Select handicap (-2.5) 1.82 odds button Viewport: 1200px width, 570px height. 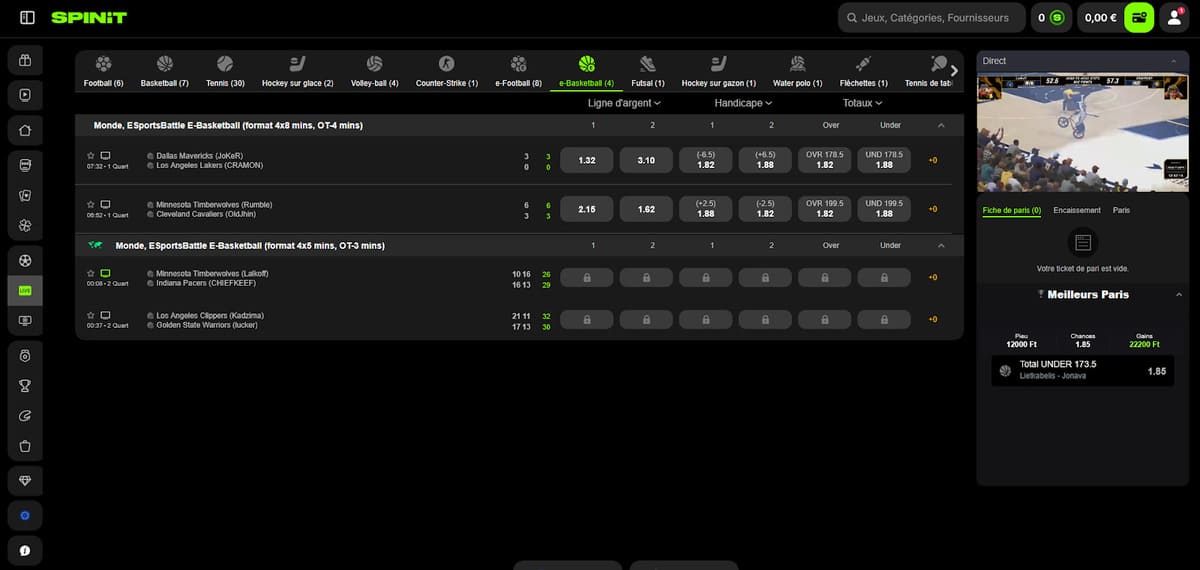click(x=765, y=209)
